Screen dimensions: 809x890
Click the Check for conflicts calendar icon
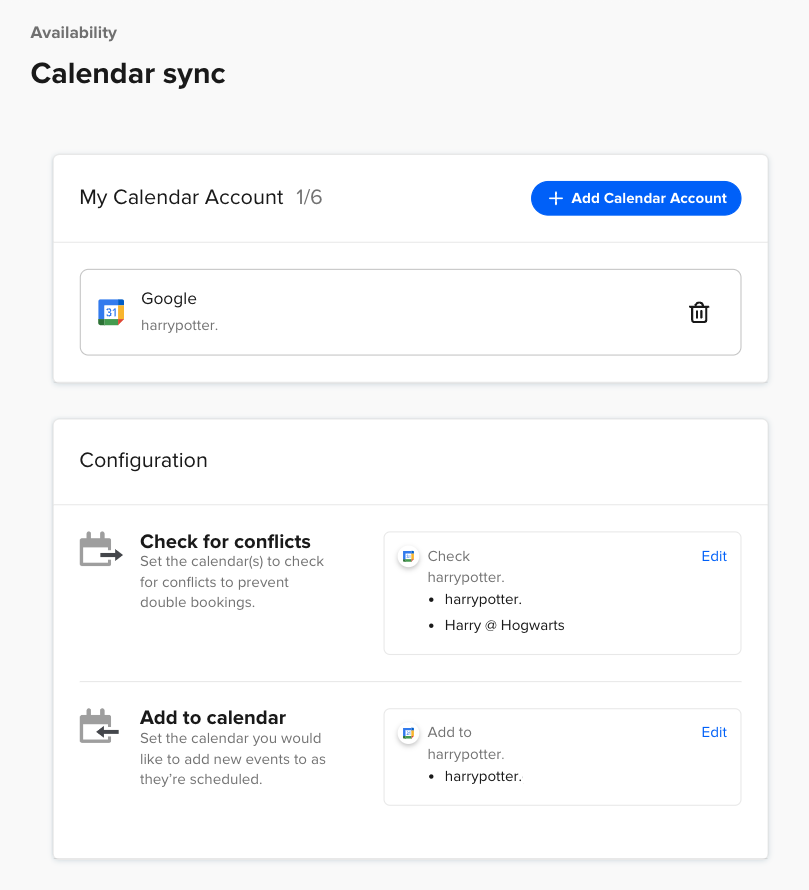[x=99, y=548]
